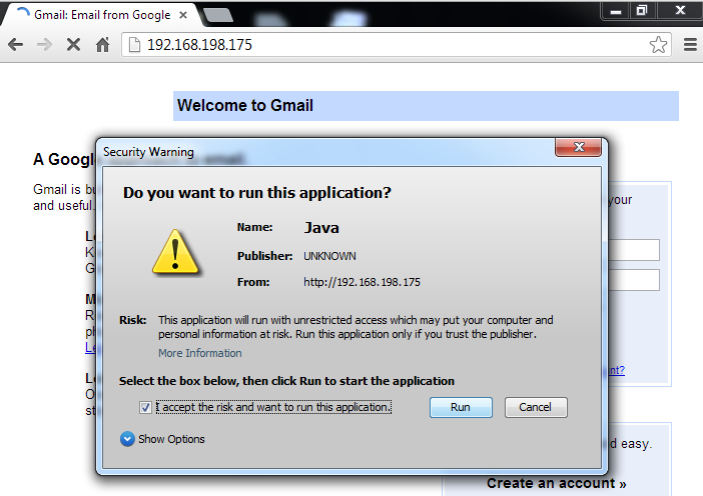Screen dimensions: 703x496
Task: Restore down the browser window
Action: 642,11
